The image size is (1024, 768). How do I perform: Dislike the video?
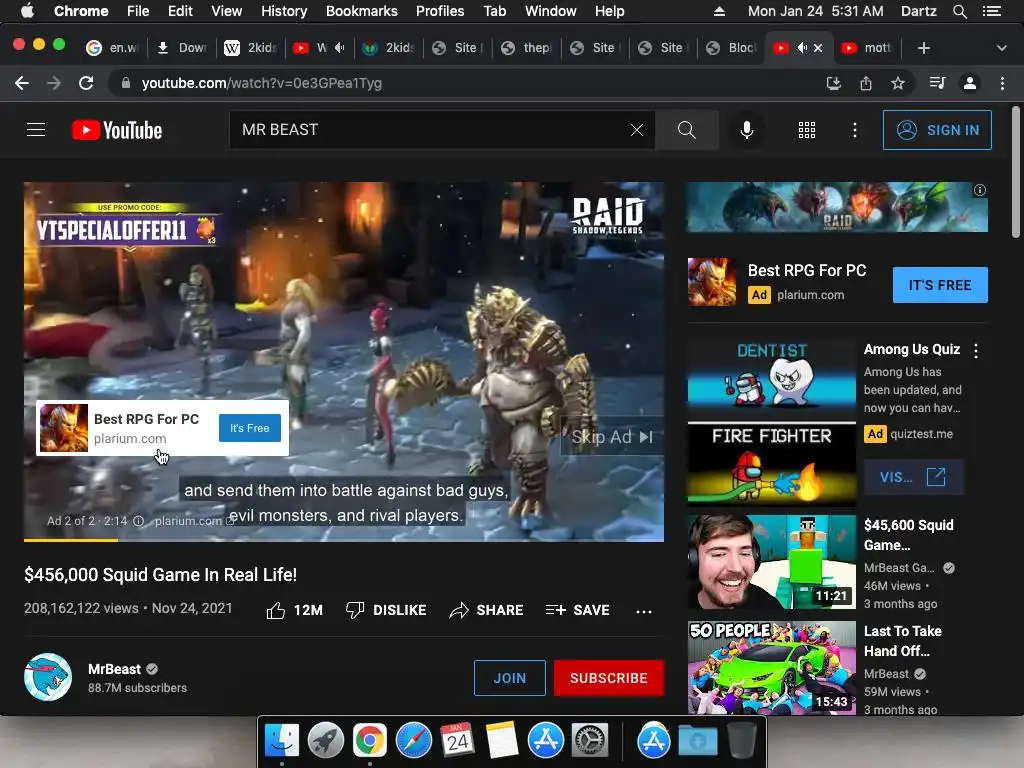point(386,610)
